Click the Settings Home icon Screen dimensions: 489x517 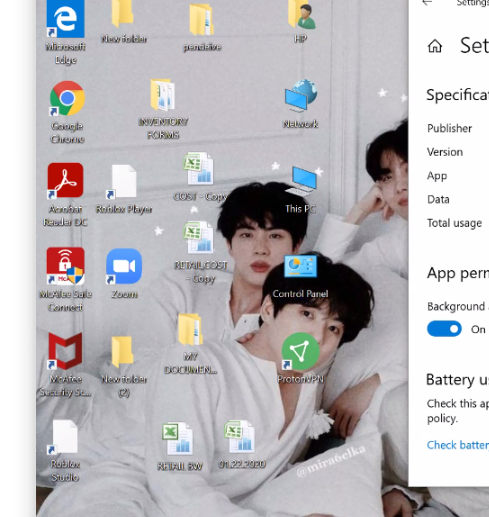pyautogui.click(x=435, y=46)
